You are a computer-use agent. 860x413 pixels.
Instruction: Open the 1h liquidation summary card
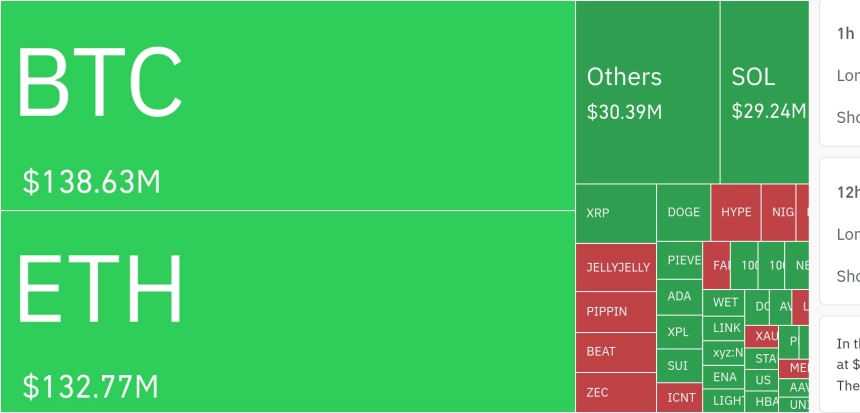(x=840, y=72)
